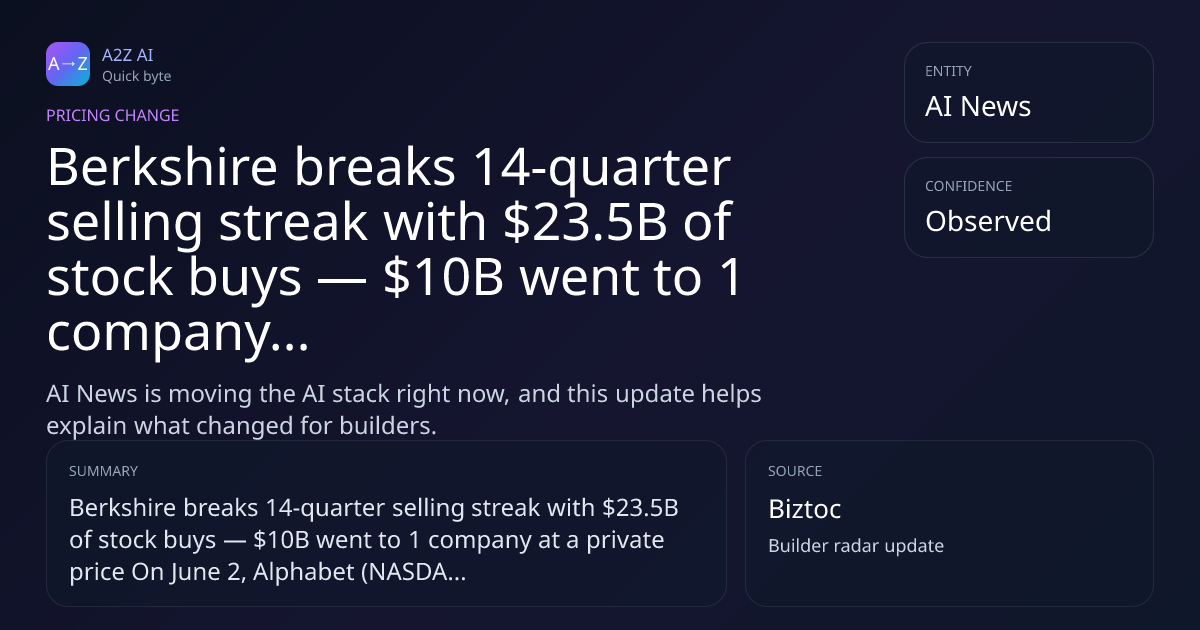Select the Quick byte subtitle text
This screenshot has height=630, width=1200.
tap(136, 76)
